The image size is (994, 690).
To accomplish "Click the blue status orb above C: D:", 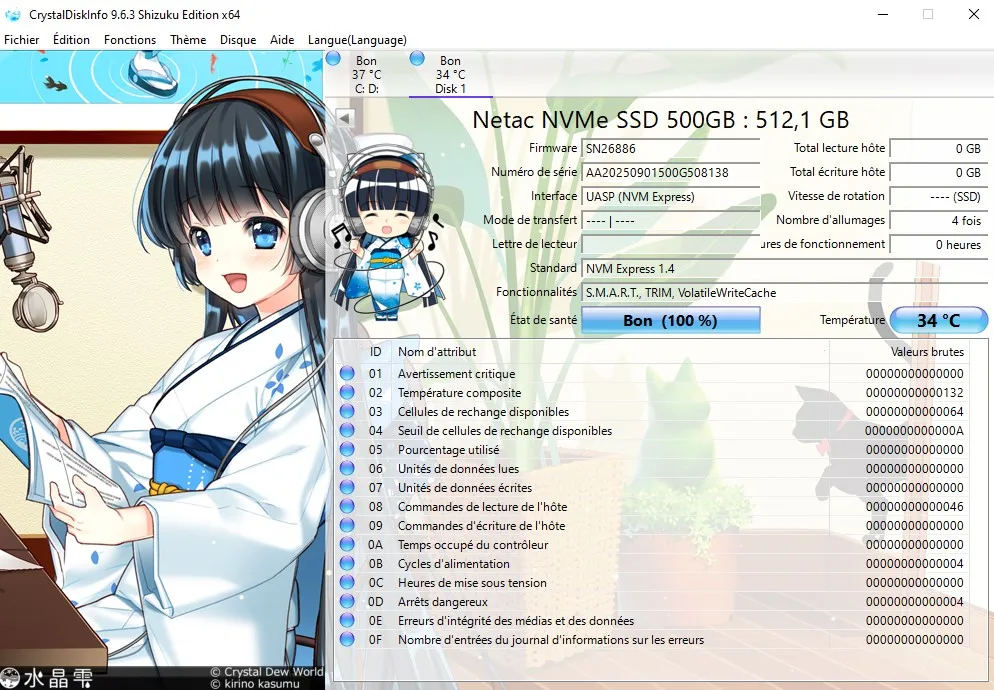I will (x=333, y=59).
